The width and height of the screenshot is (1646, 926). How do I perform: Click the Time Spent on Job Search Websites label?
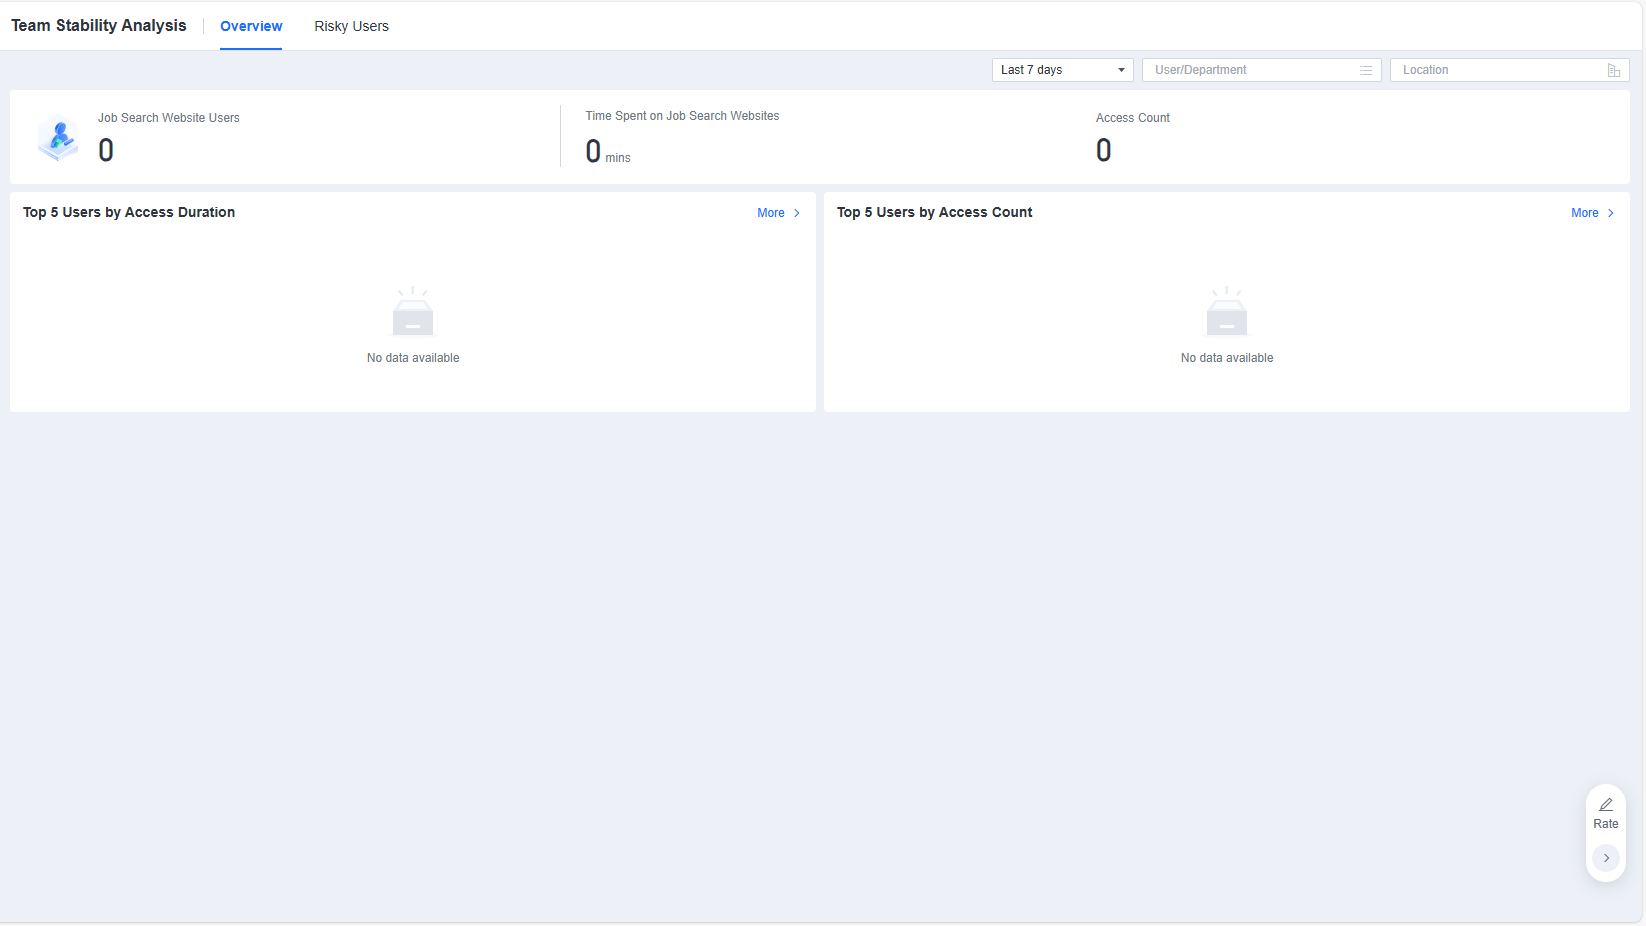(x=682, y=116)
